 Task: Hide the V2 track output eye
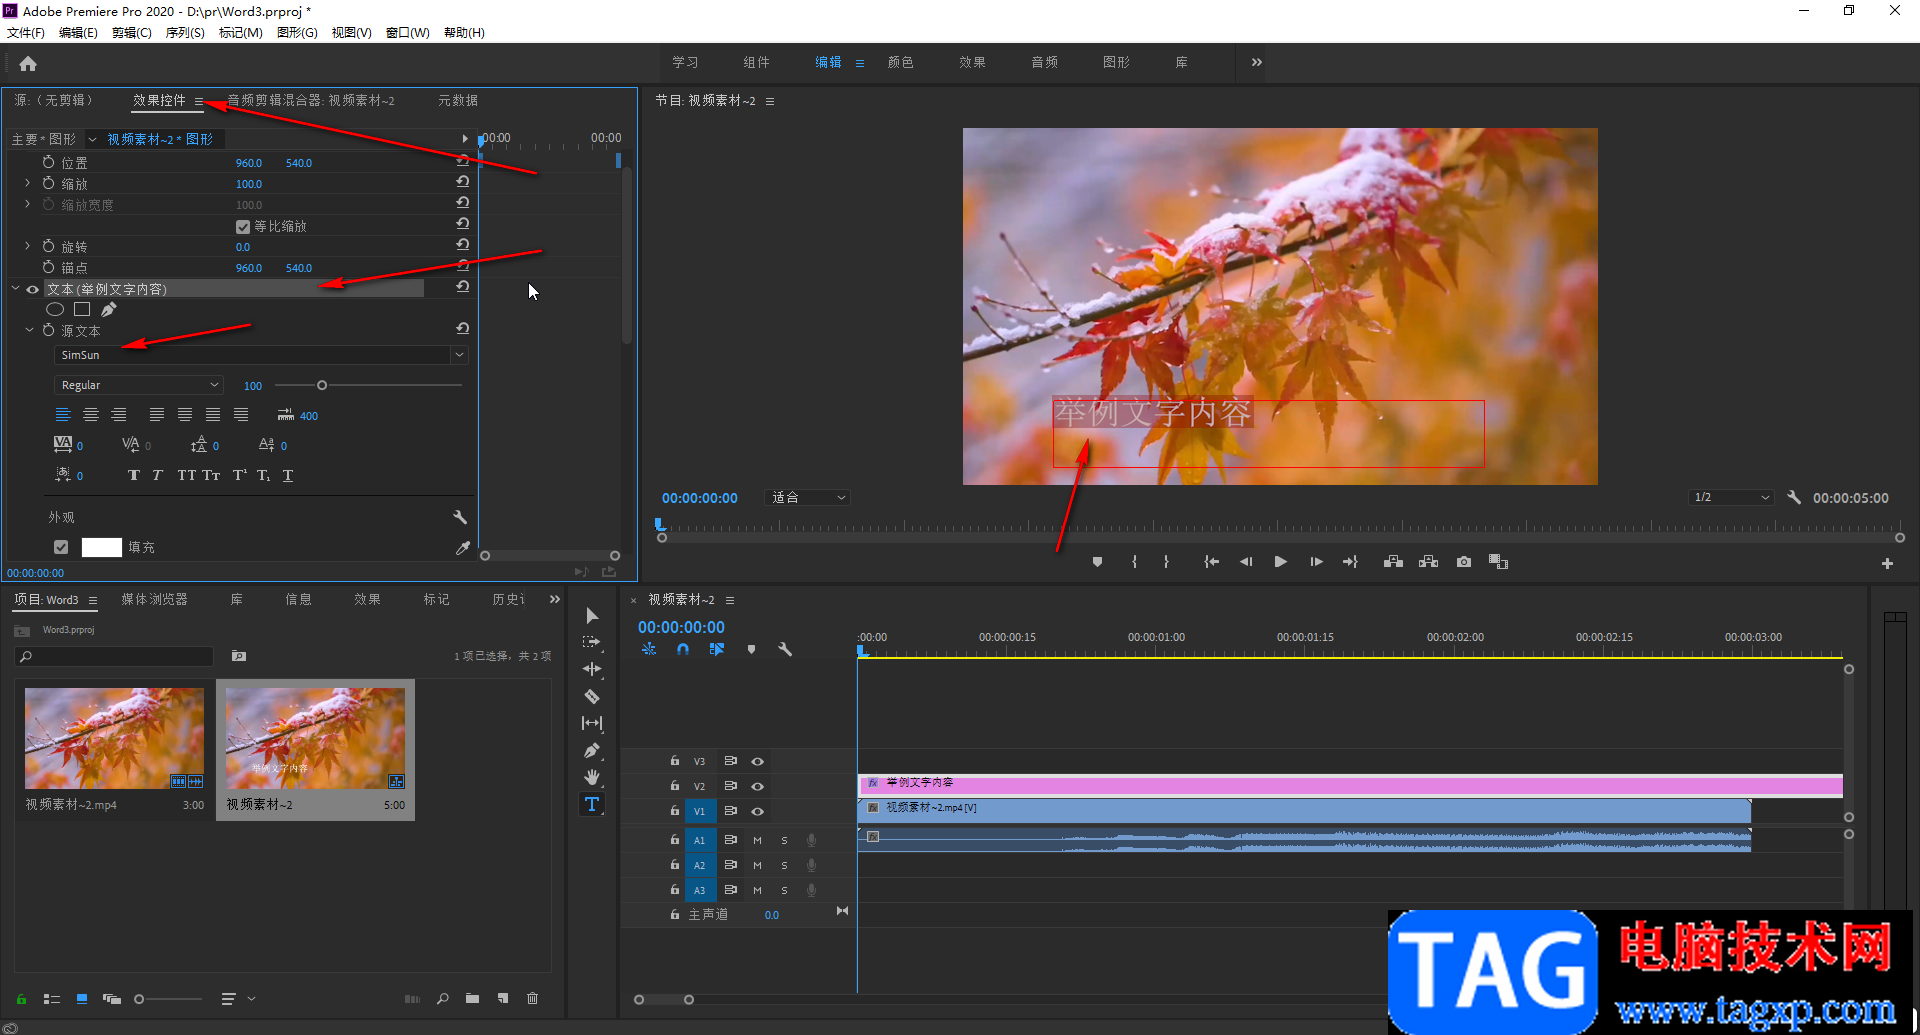[757, 786]
